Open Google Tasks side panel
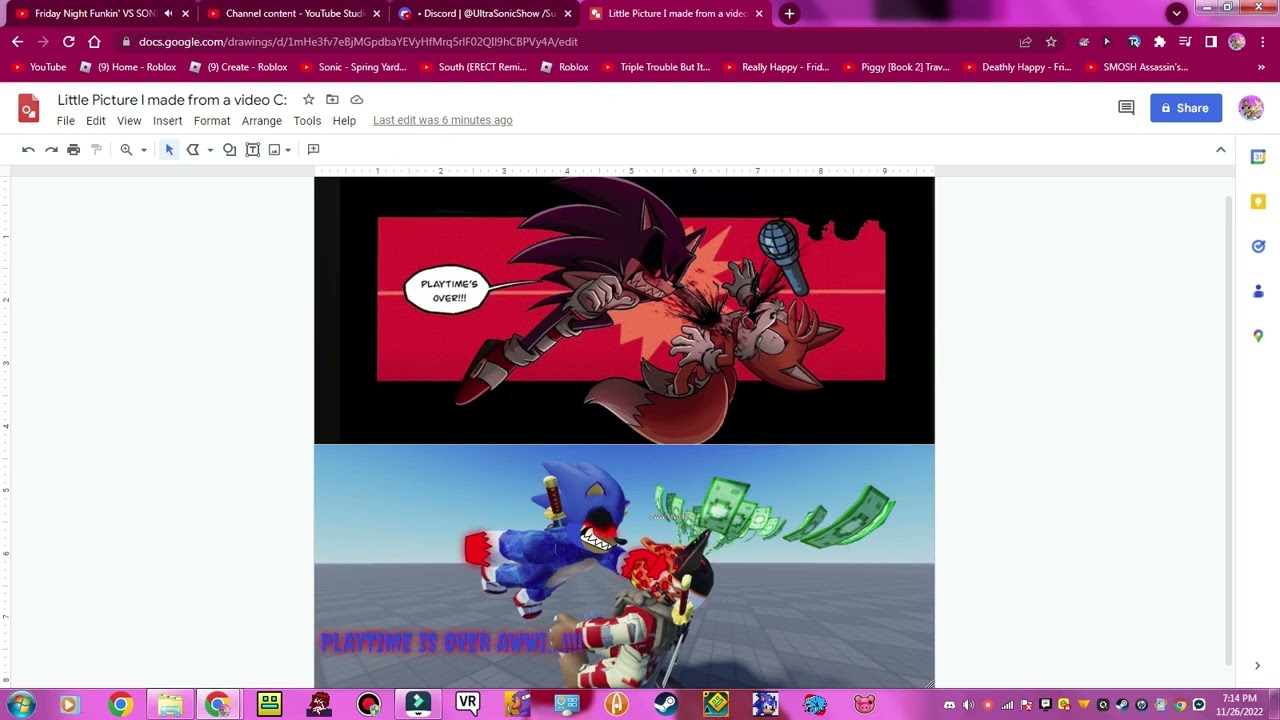The width and height of the screenshot is (1280, 720). click(1258, 247)
